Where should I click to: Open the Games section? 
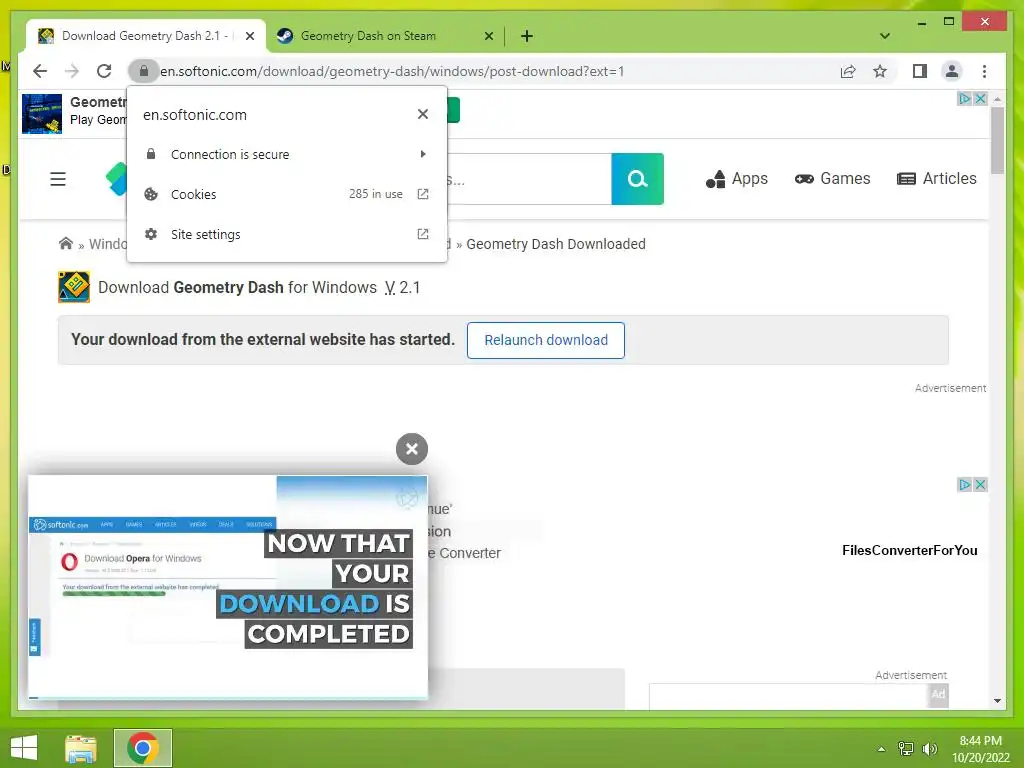coord(832,179)
